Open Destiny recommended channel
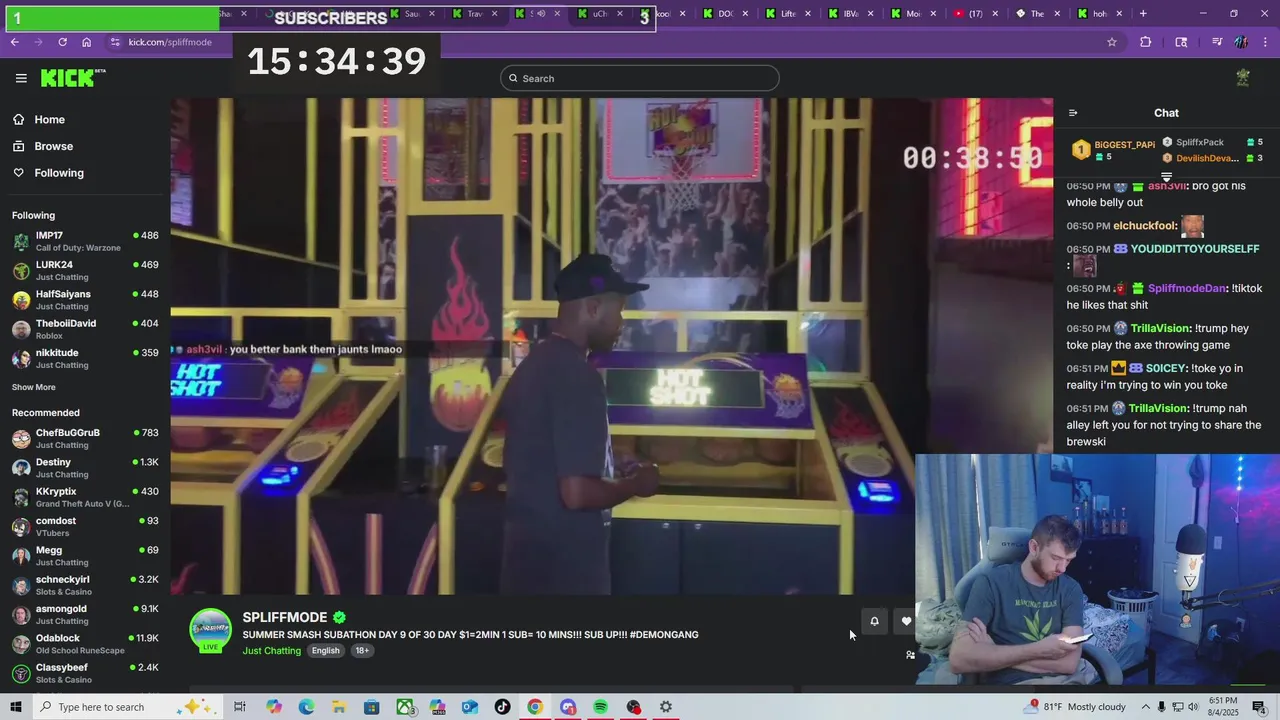 [85, 468]
